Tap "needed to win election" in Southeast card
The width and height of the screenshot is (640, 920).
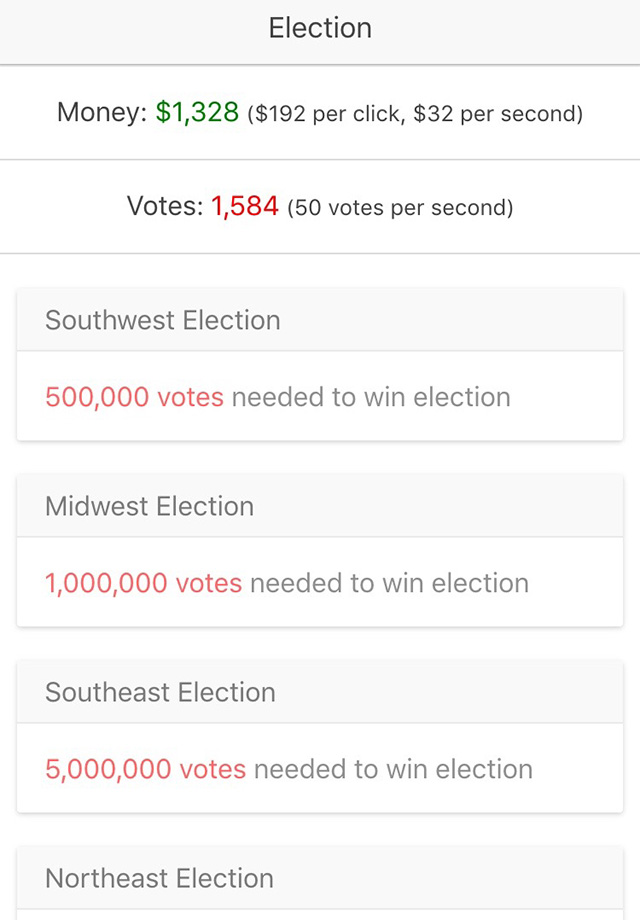tap(393, 769)
